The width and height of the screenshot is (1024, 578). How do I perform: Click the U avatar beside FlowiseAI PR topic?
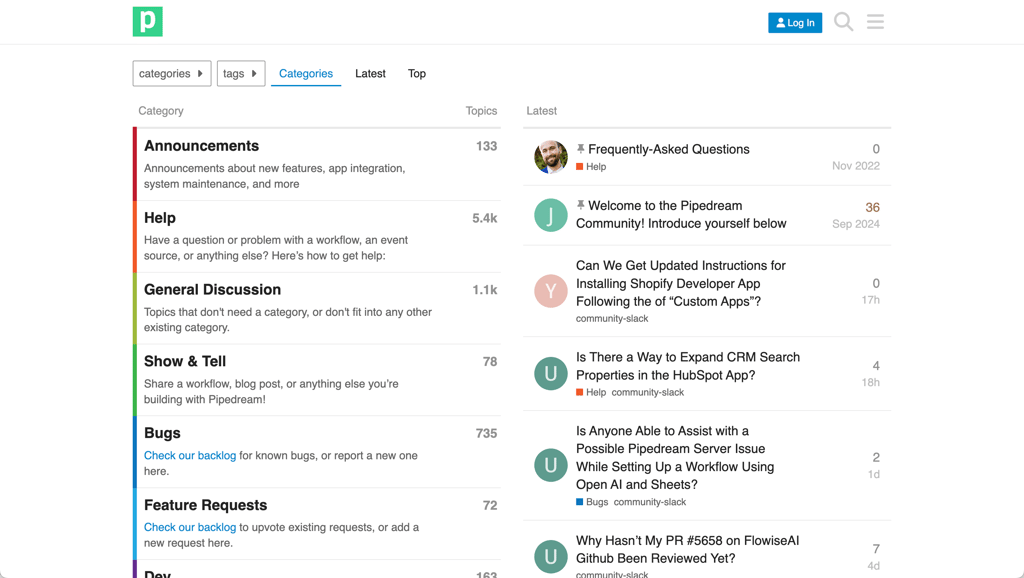tap(551, 556)
